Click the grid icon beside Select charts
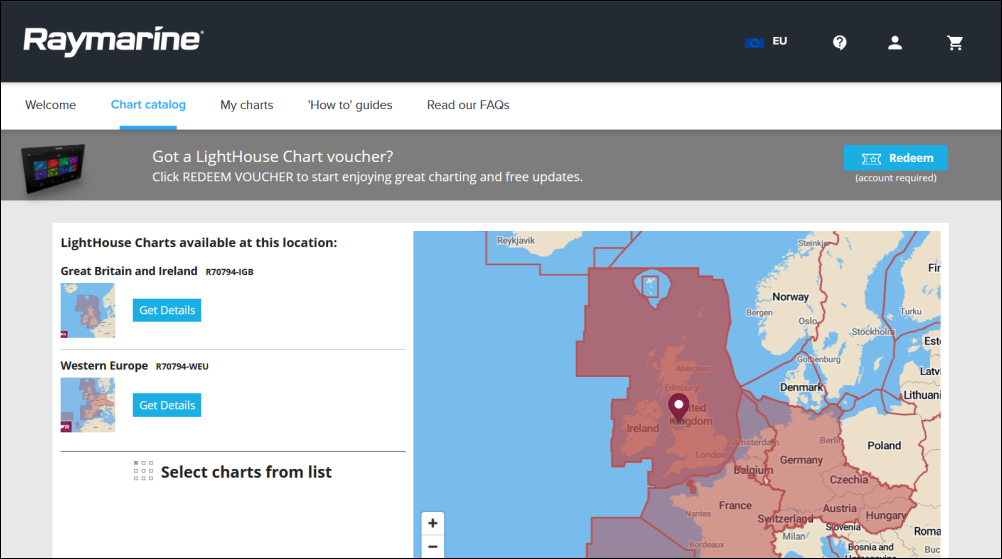The height and width of the screenshot is (559, 1002). click(x=144, y=472)
